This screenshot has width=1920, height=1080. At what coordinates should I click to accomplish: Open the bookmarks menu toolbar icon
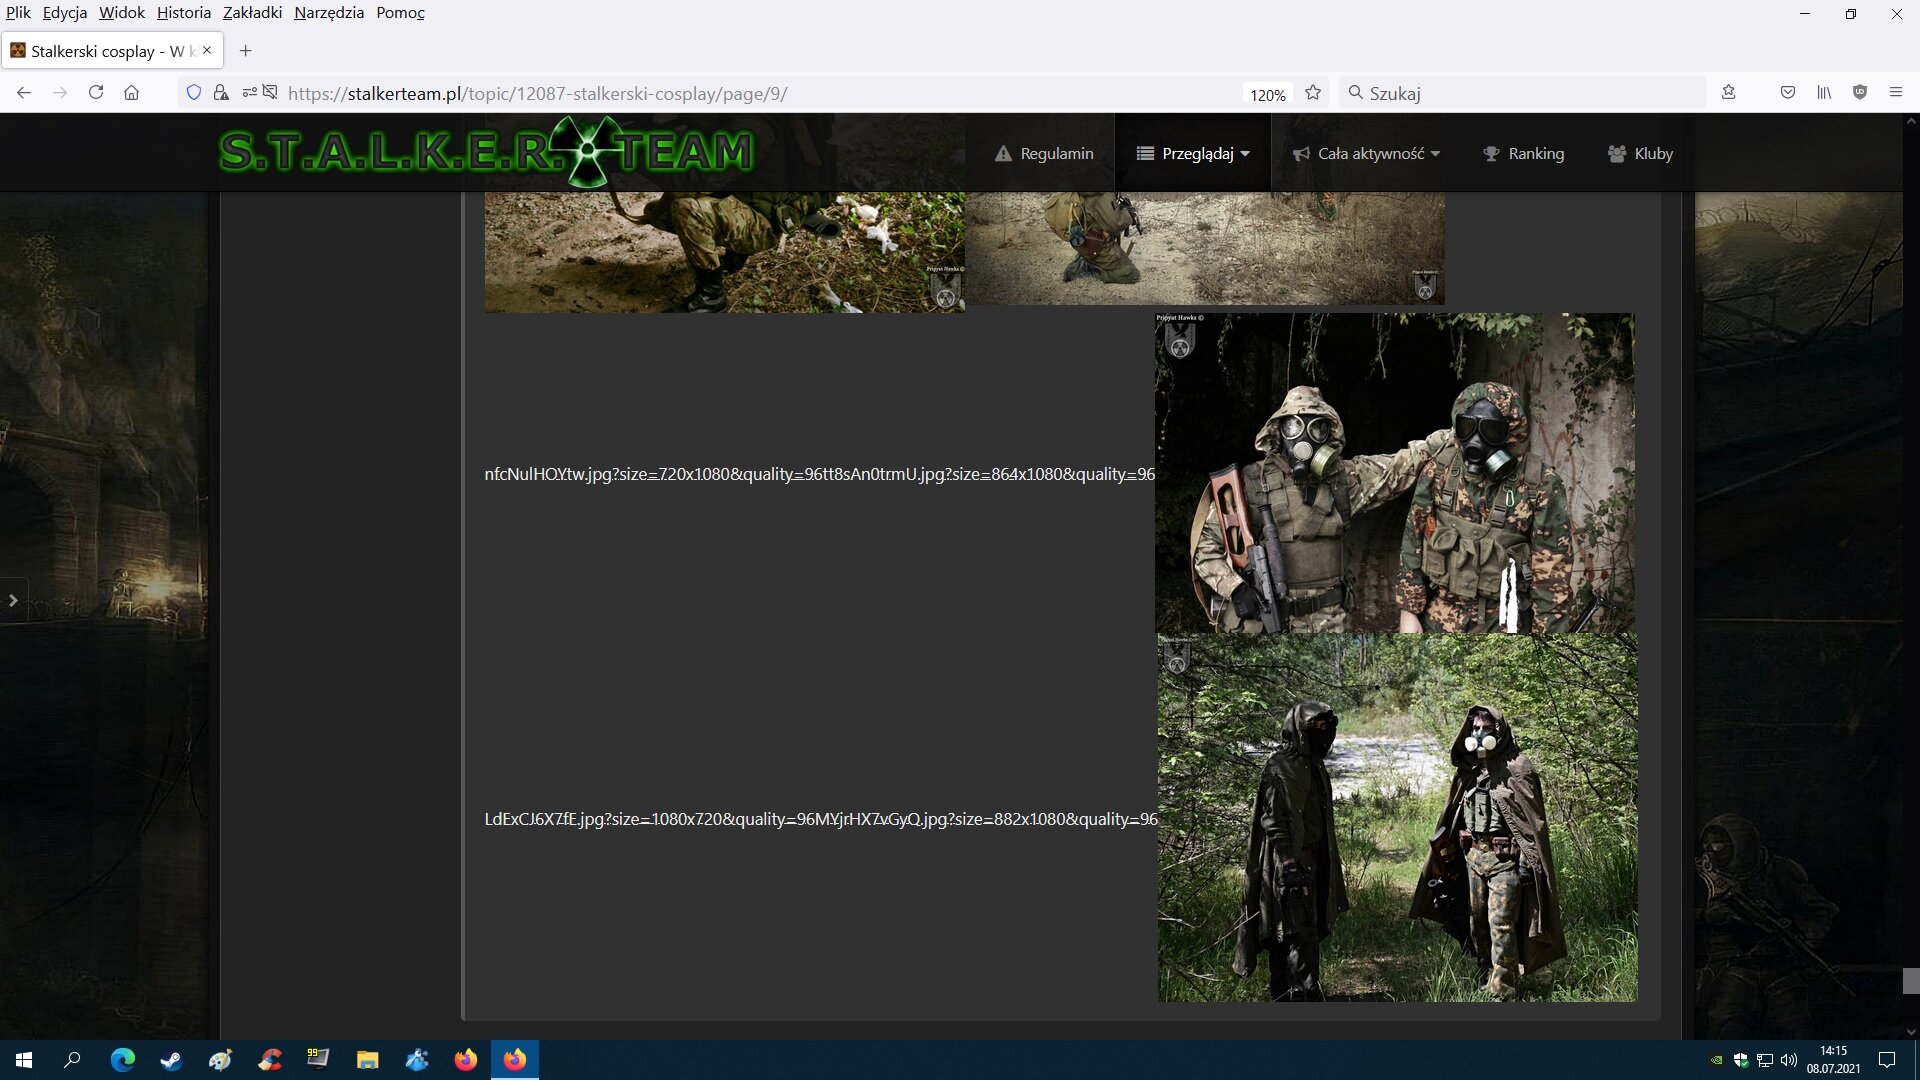1729,93
